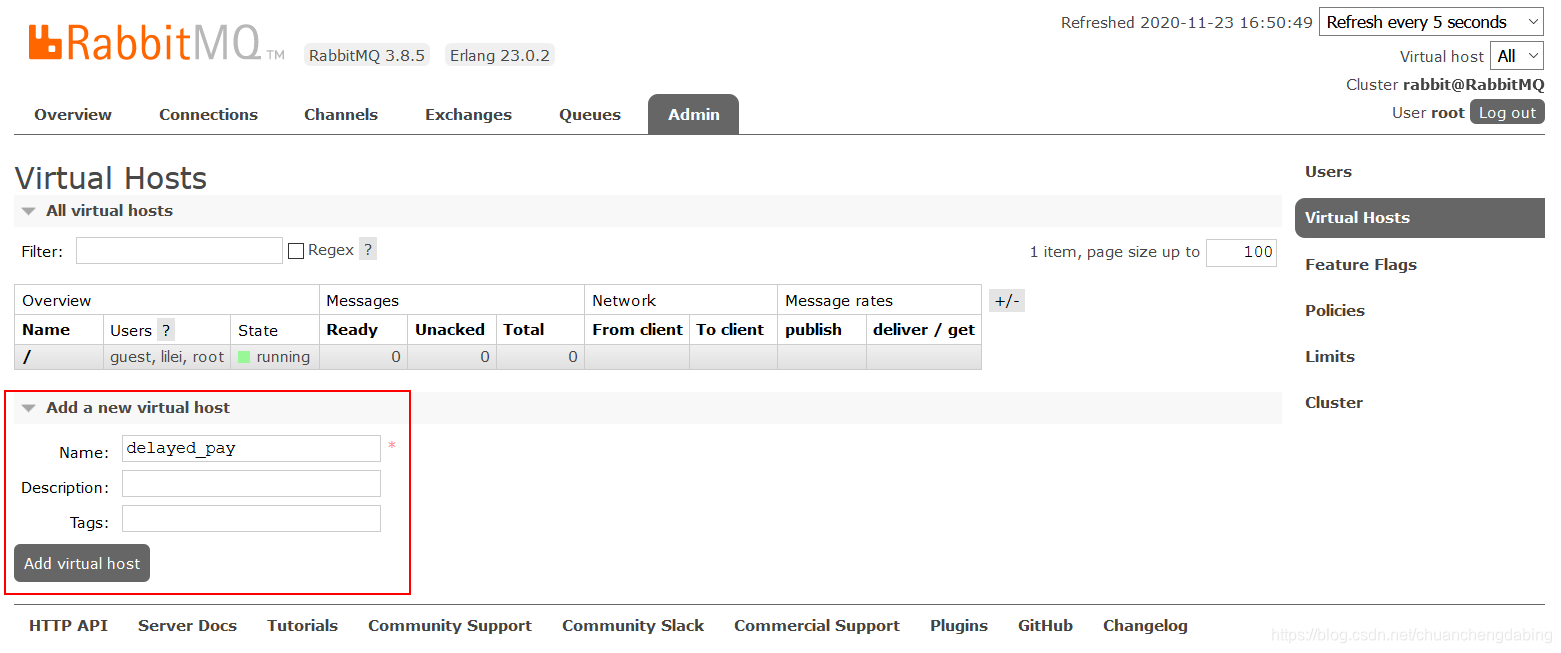Sort by the publish column header

813,330
